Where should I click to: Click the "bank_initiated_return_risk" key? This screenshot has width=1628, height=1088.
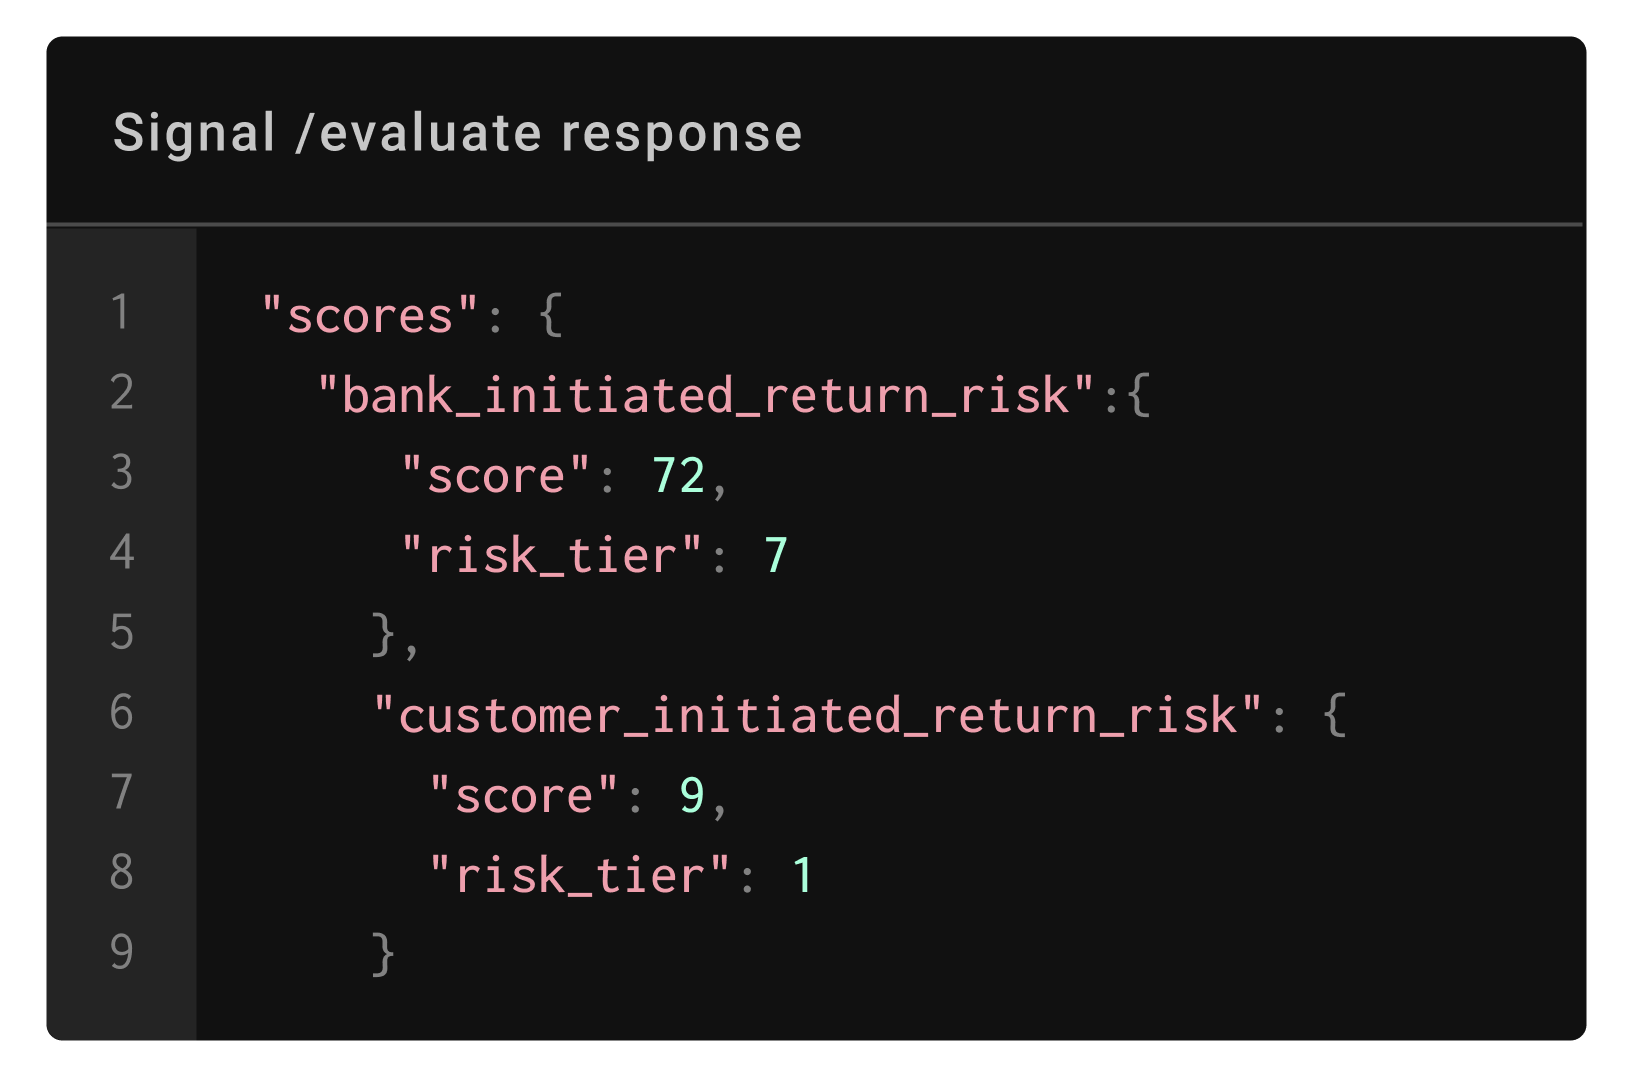706,396
